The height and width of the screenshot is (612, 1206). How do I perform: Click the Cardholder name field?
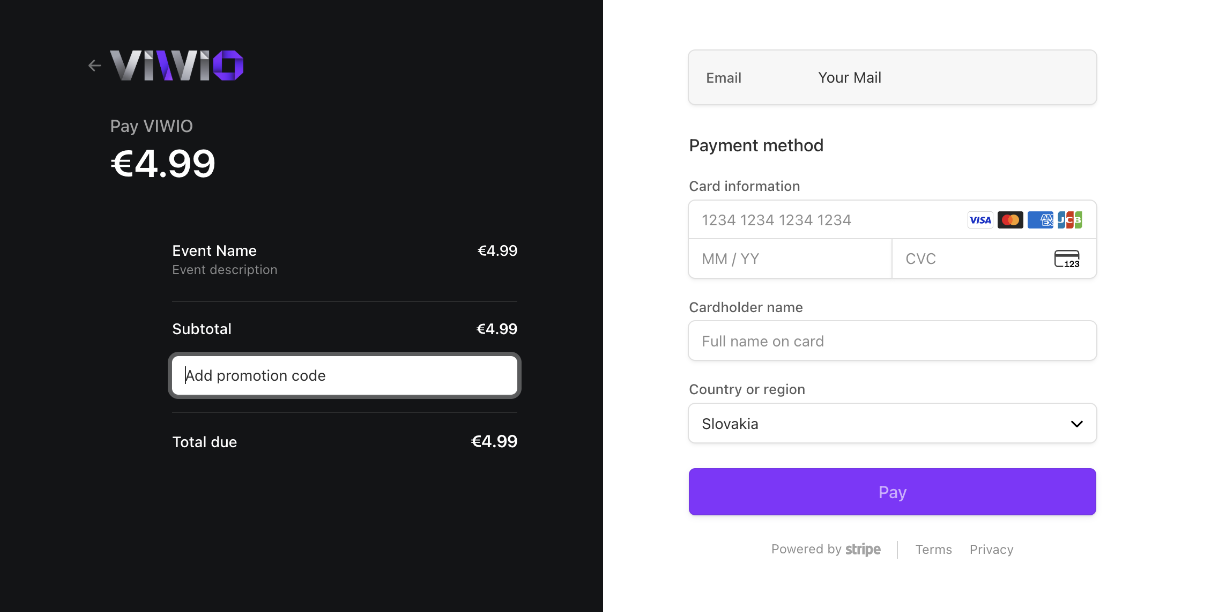[892, 341]
